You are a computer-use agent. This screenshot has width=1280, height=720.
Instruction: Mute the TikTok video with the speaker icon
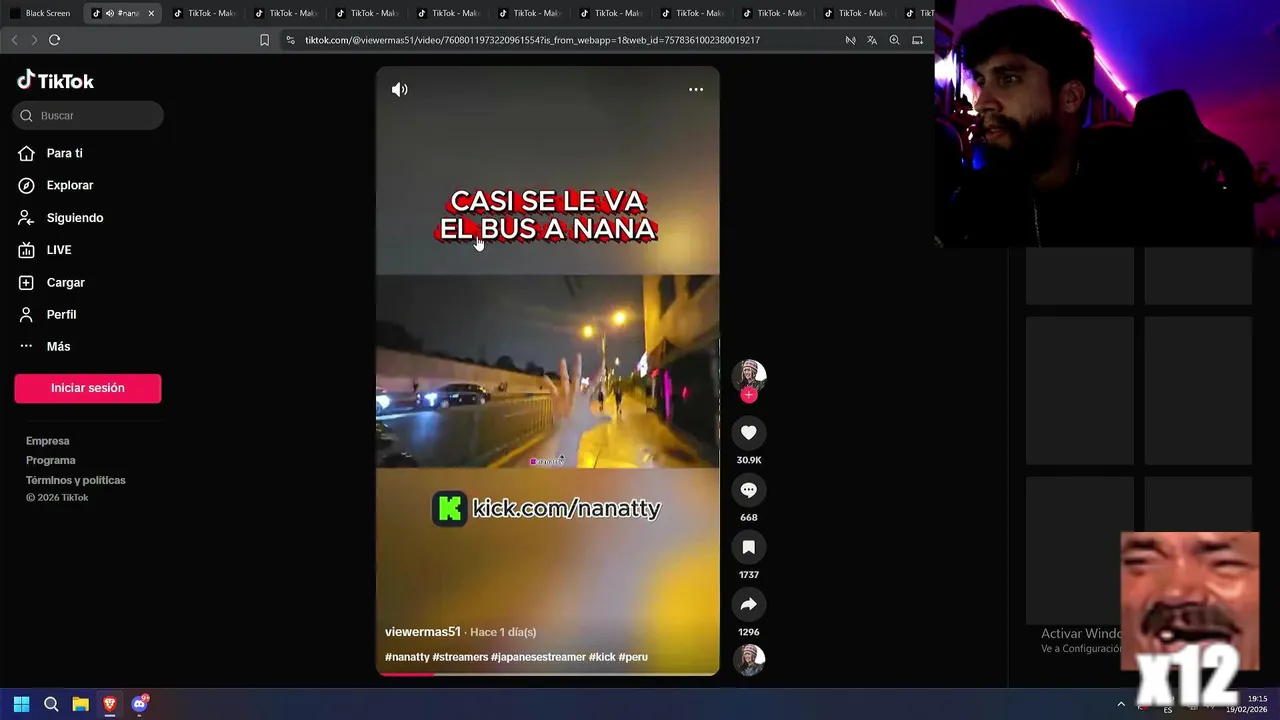400,90
